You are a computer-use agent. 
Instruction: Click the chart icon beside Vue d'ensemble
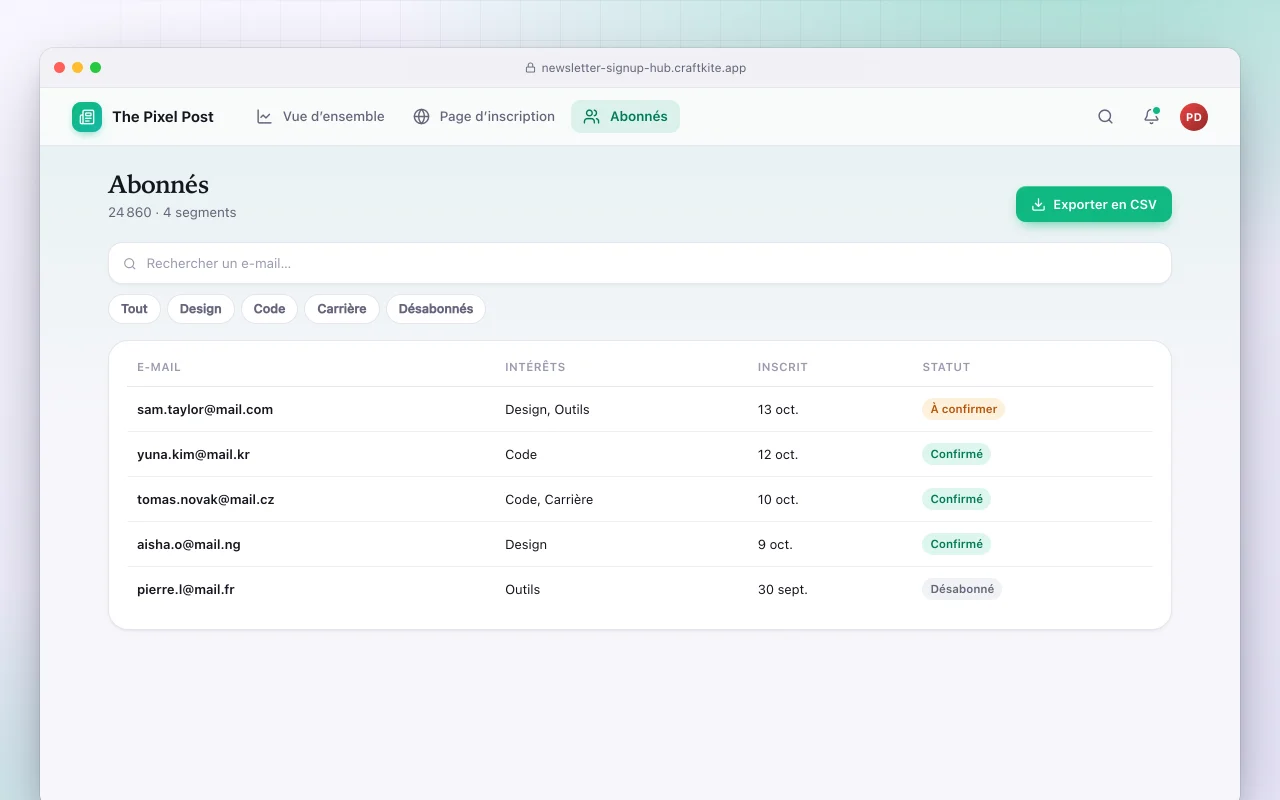tap(264, 117)
